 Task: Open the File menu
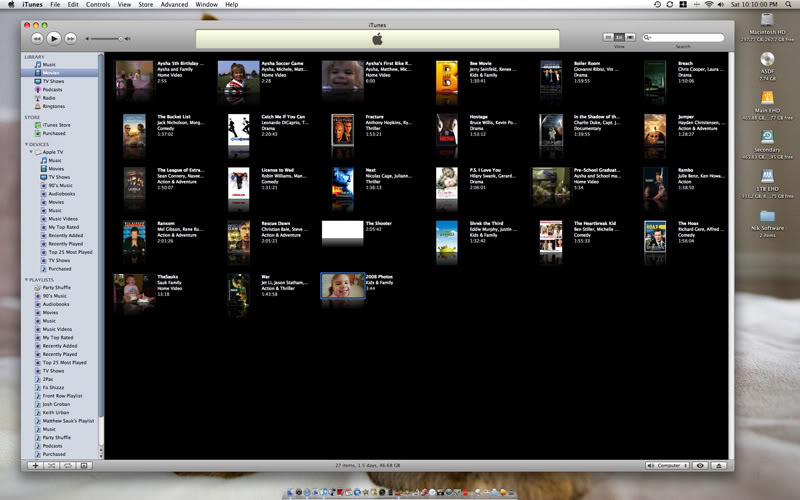55,5
